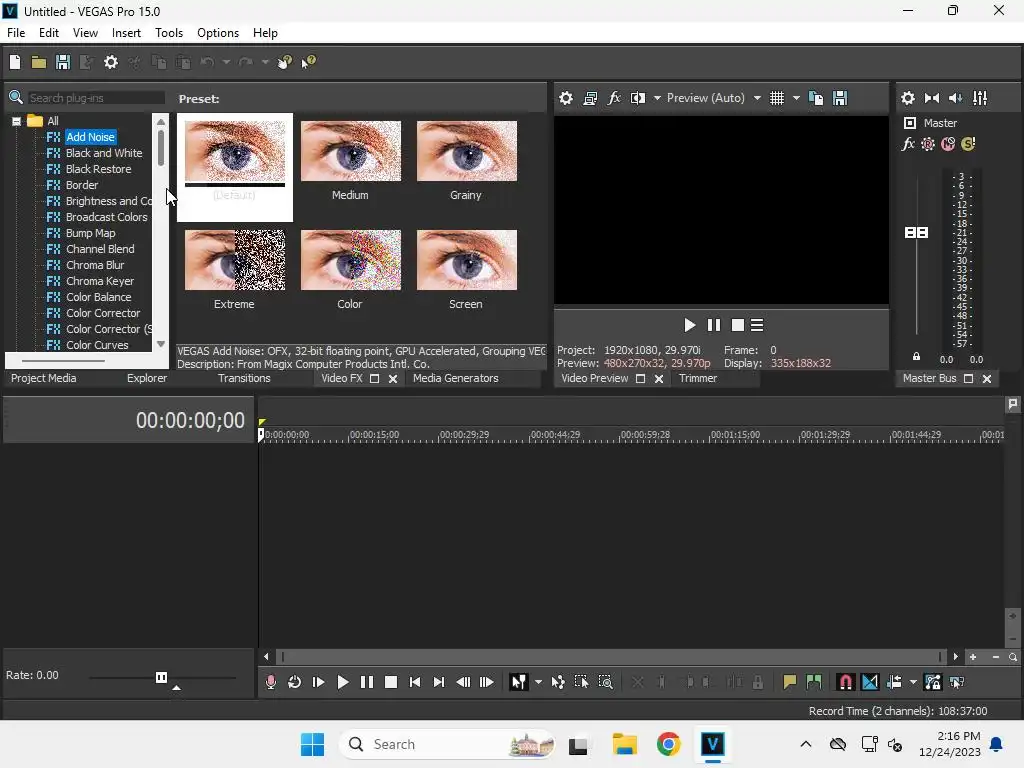The width and height of the screenshot is (1024, 768).
Task: Solo the Master bus
Action: pyautogui.click(x=968, y=144)
